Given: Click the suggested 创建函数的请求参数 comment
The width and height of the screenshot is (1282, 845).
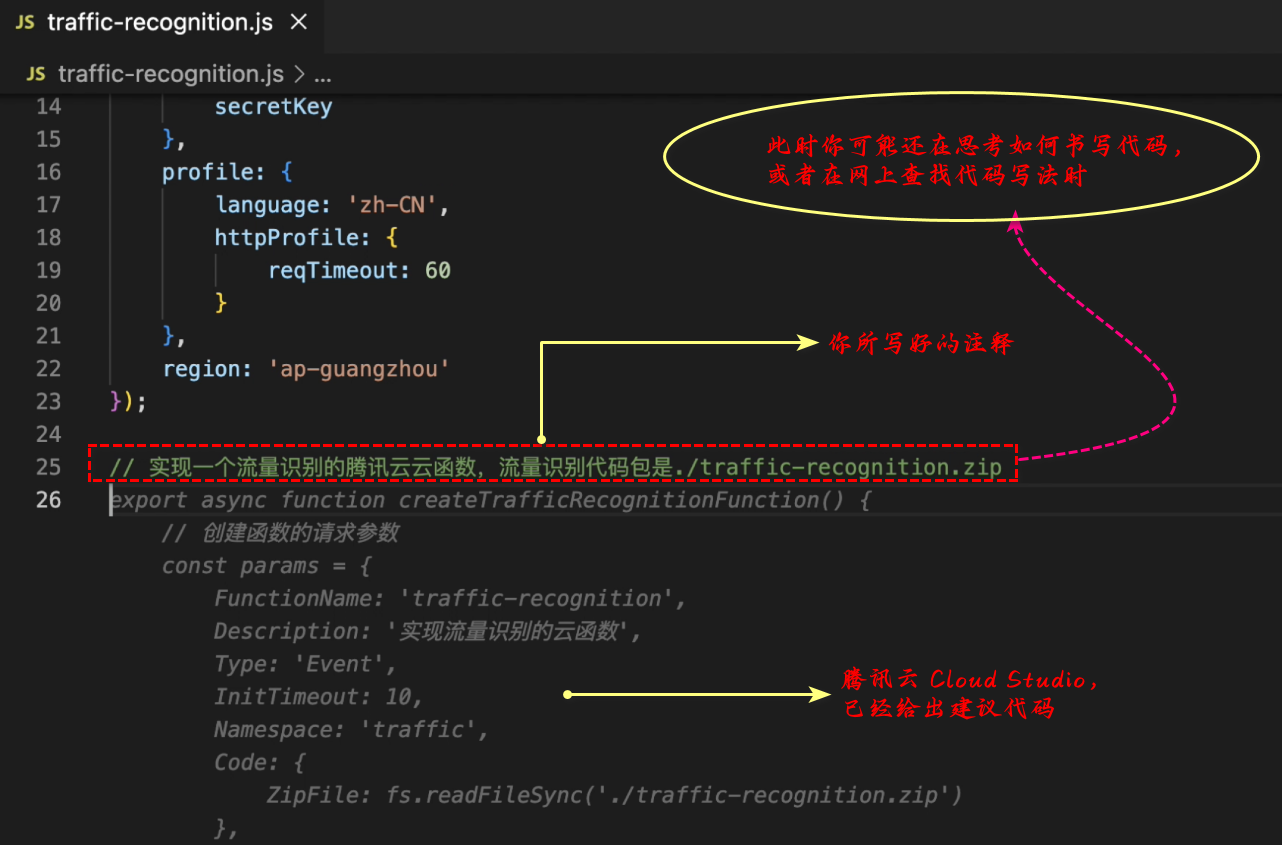Looking at the screenshot, I should point(280,533).
